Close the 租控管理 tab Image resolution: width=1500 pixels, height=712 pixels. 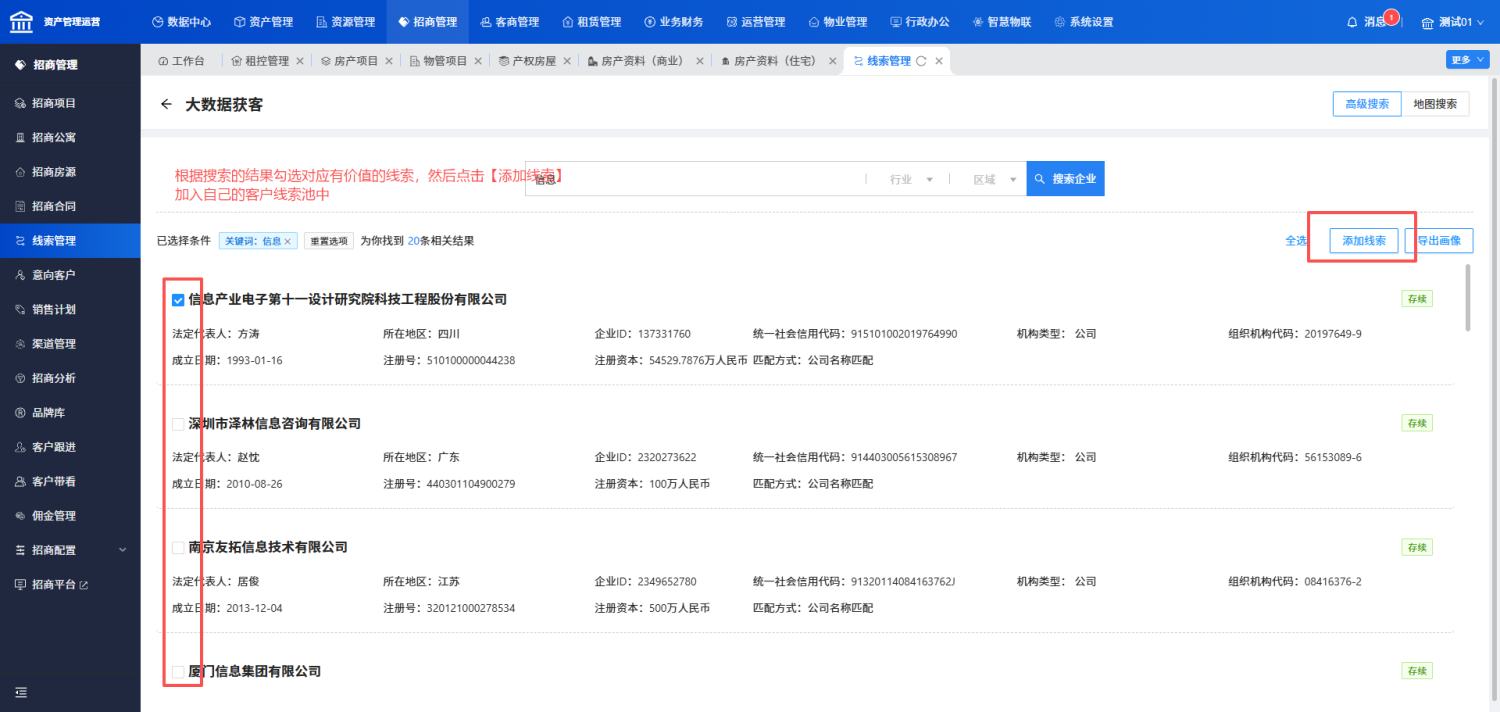[x=299, y=61]
